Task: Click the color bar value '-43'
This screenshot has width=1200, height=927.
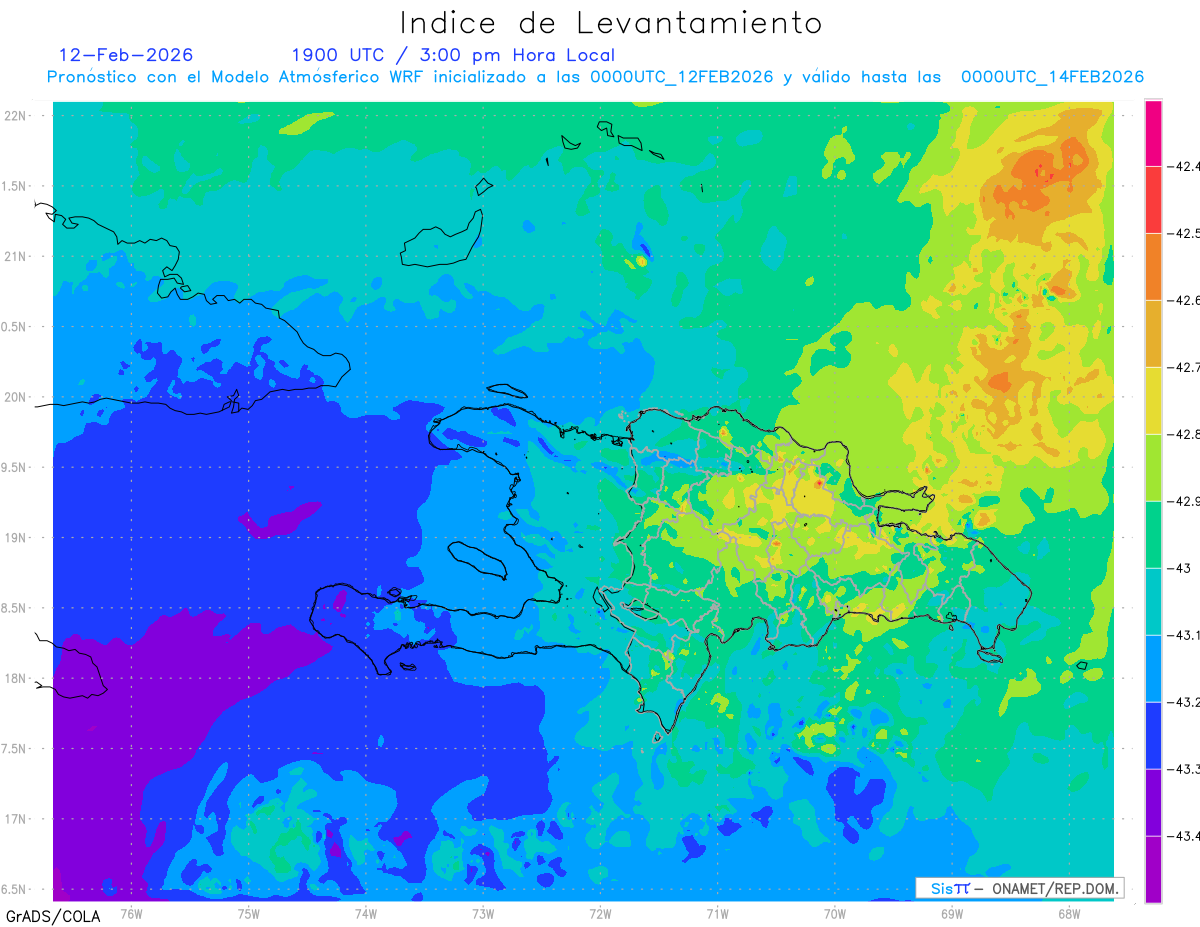Action: point(1177,568)
